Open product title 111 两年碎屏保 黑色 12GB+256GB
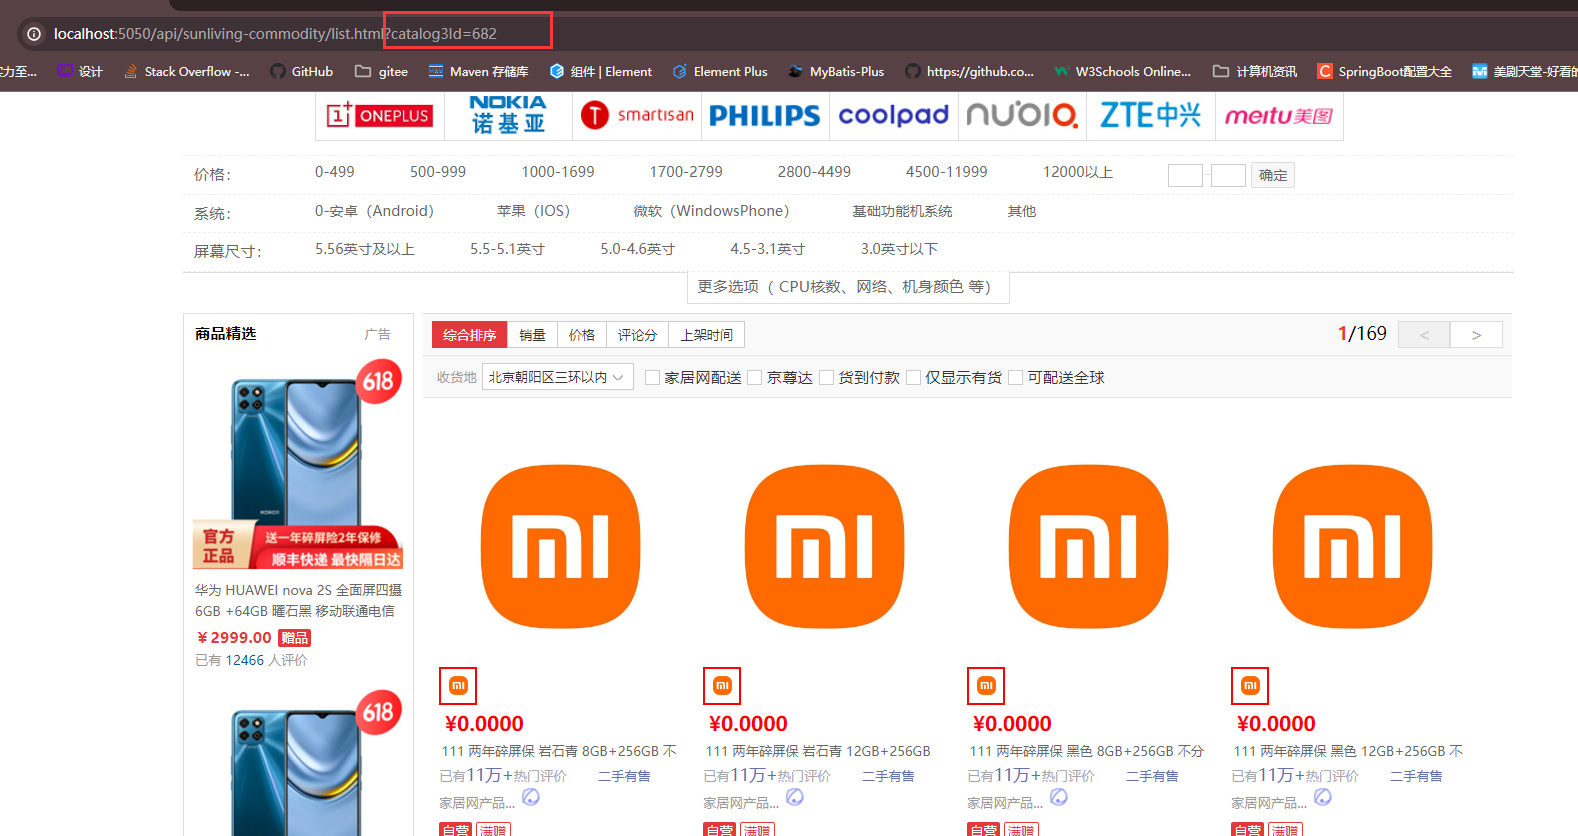Image resolution: width=1578 pixels, height=836 pixels. coord(1348,751)
